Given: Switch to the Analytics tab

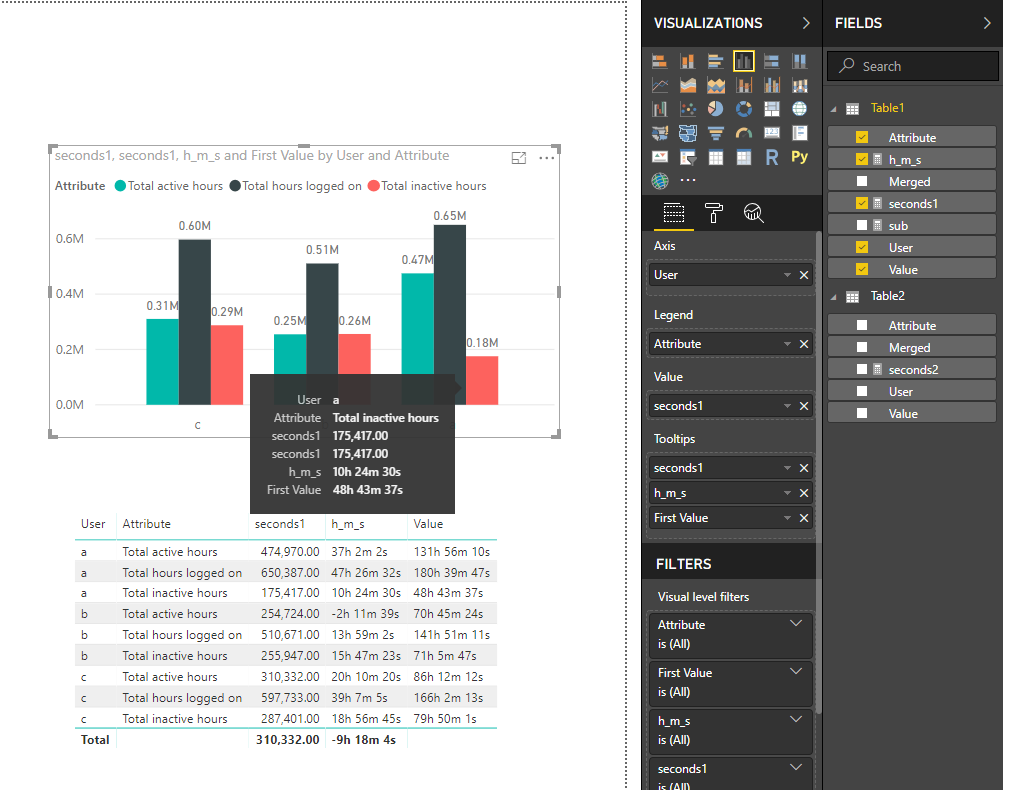Looking at the screenshot, I should tap(753, 213).
